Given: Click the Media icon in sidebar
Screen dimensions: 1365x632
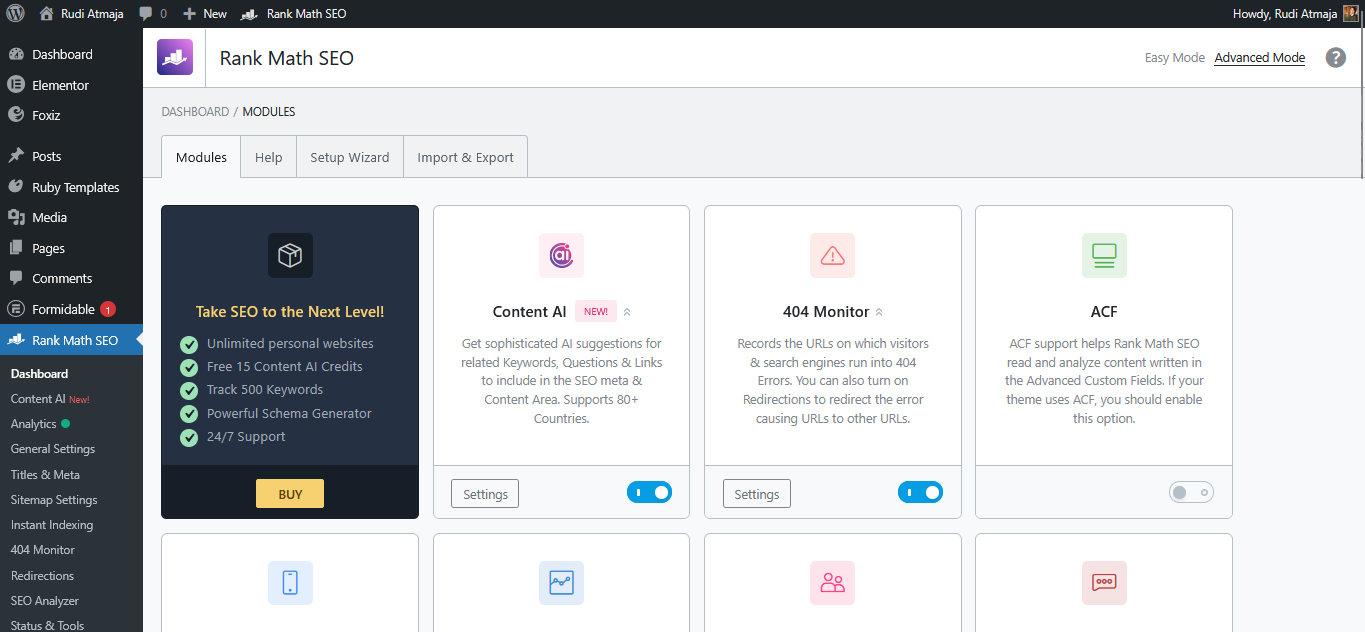Looking at the screenshot, I should tap(16, 217).
